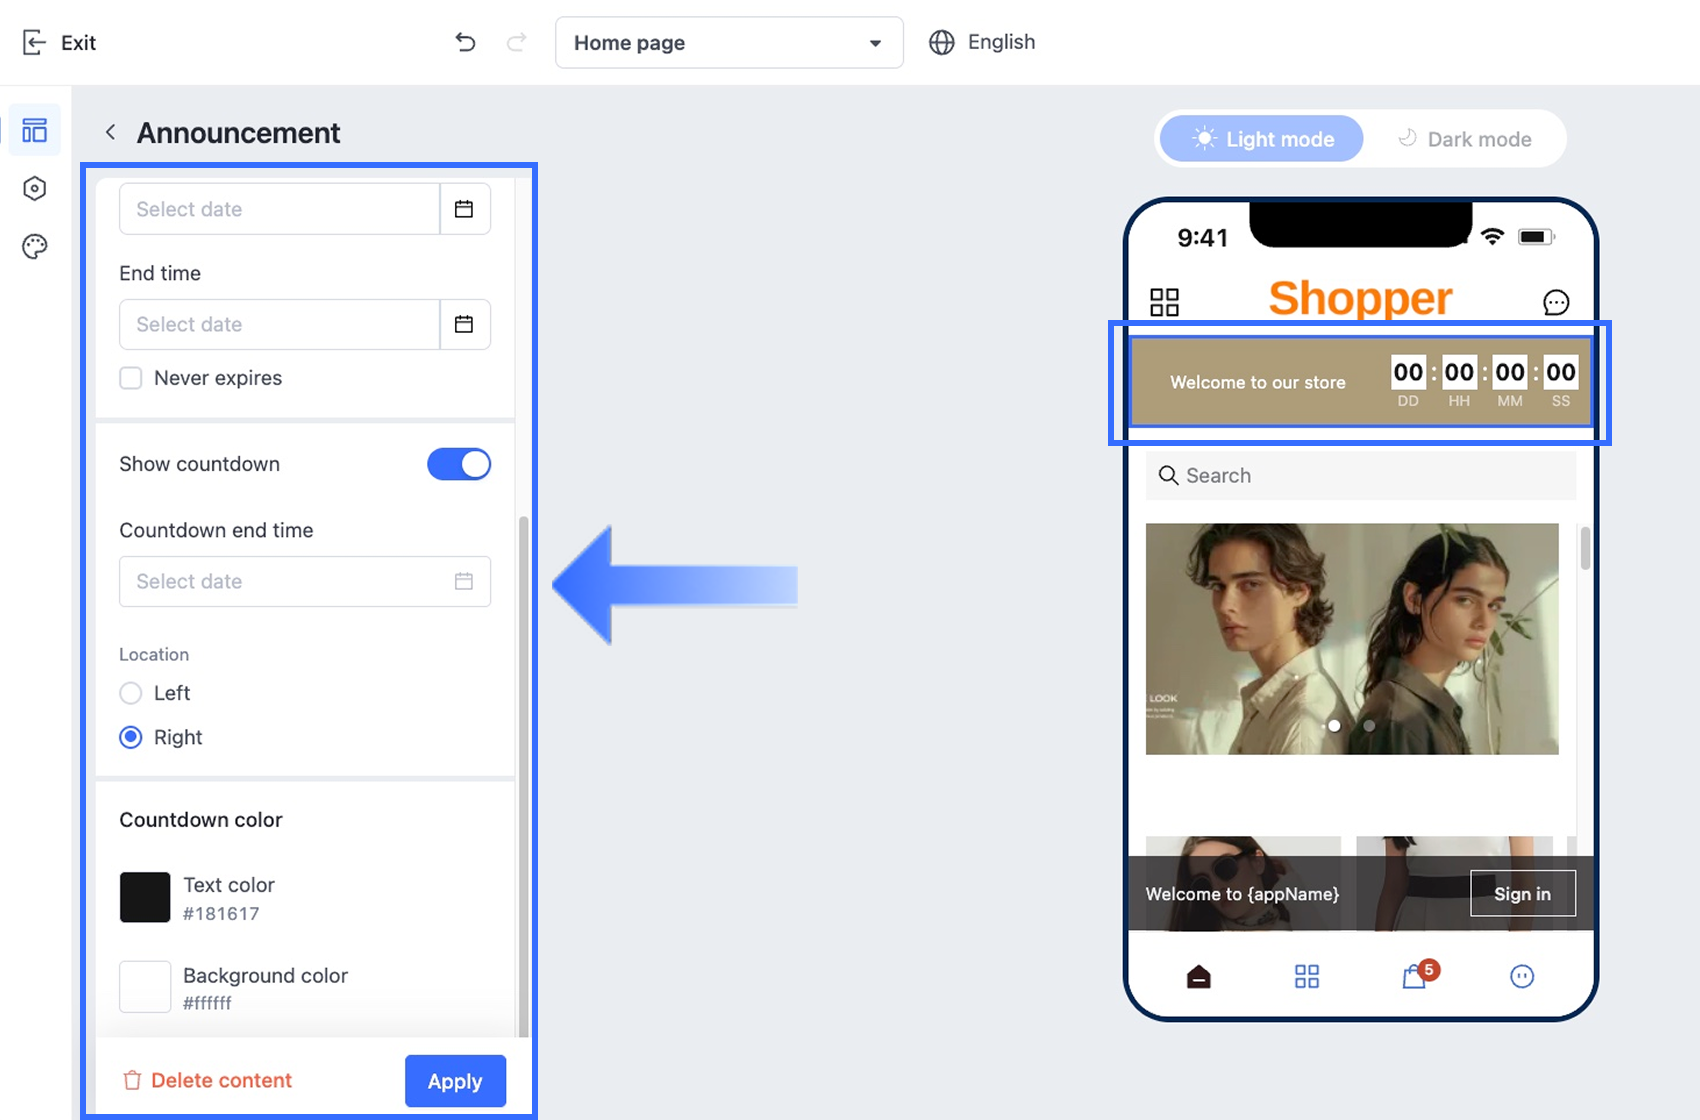The height and width of the screenshot is (1120, 1700).
Task: Tap the account face icon in bottom bar
Action: [1522, 976]
